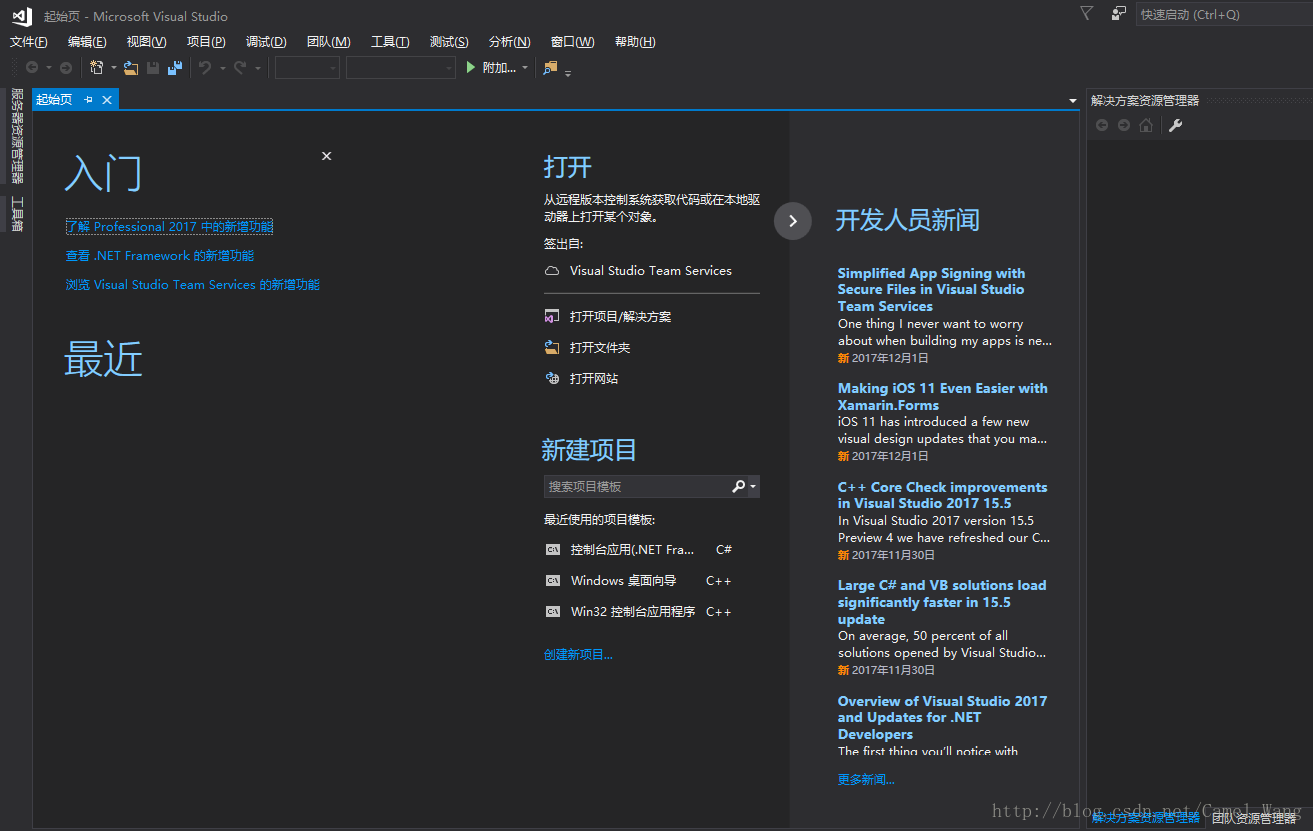The image size is (1313, 831).
Task: Open the 服务器资源管理器 side tab
Action: click(x=17, y=136)
